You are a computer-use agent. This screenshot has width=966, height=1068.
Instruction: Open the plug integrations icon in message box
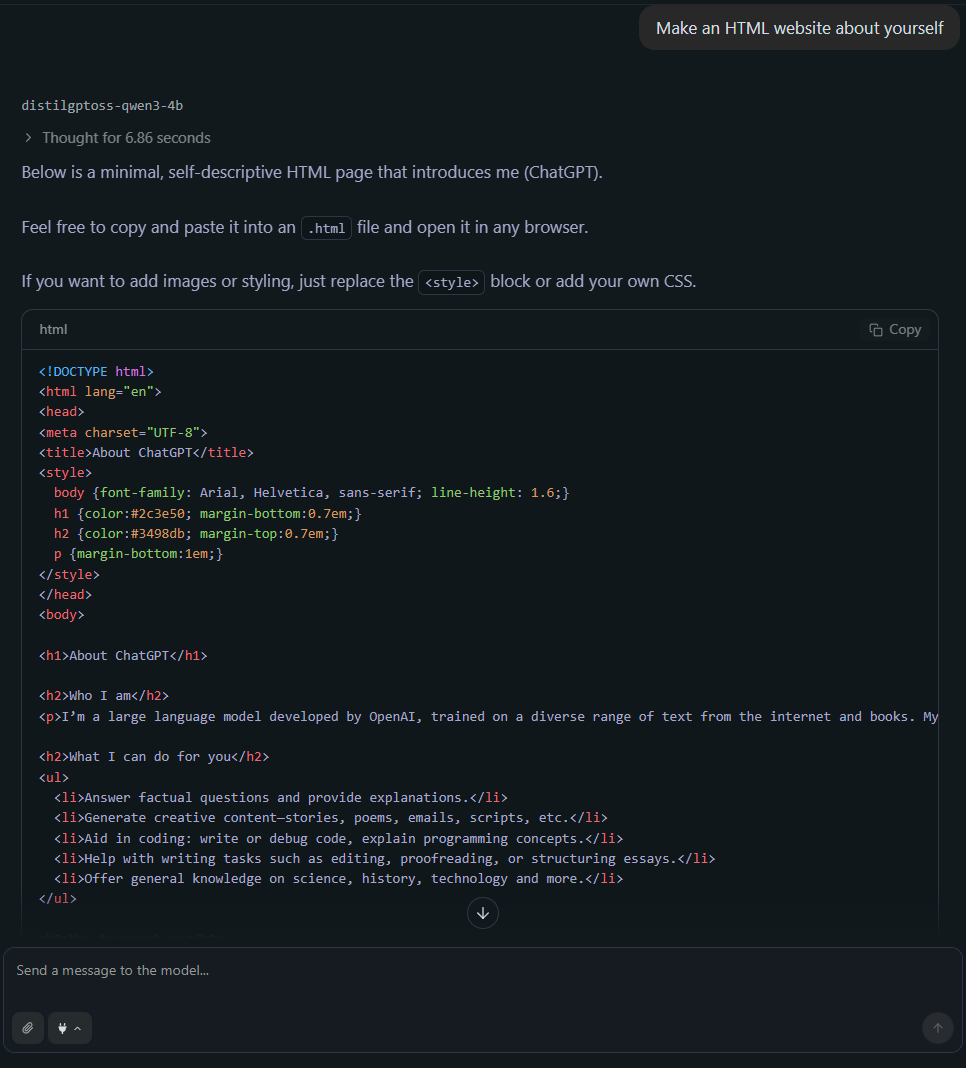62,1028
